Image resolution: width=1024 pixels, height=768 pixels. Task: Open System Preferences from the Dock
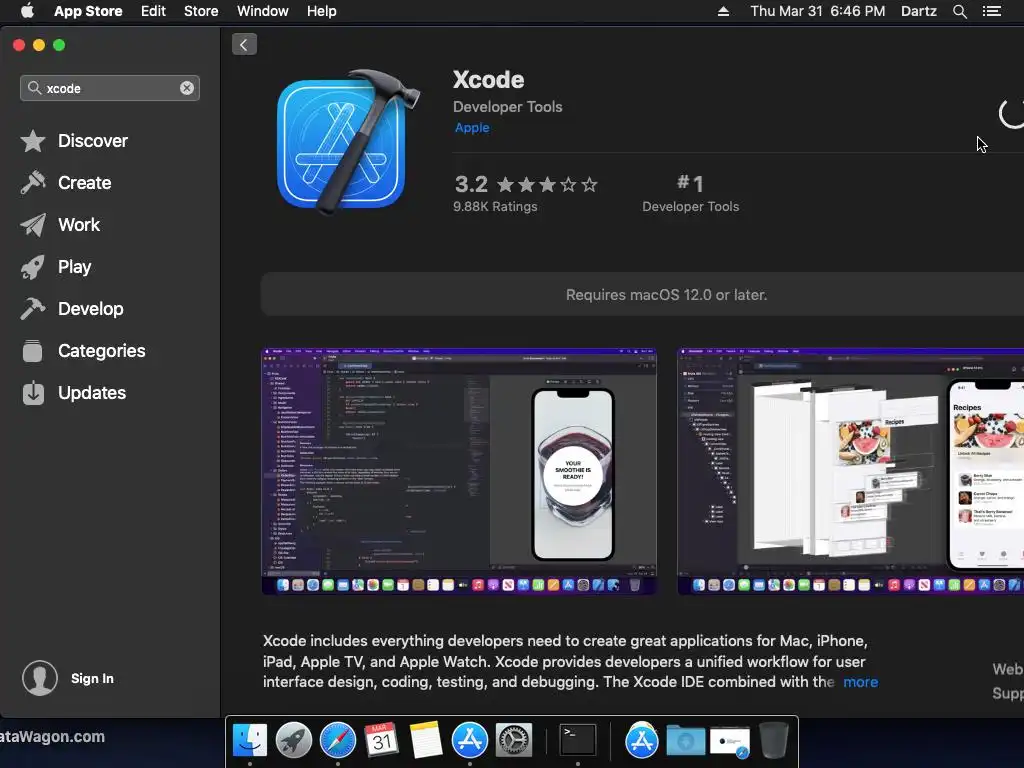tap(513, 741)
